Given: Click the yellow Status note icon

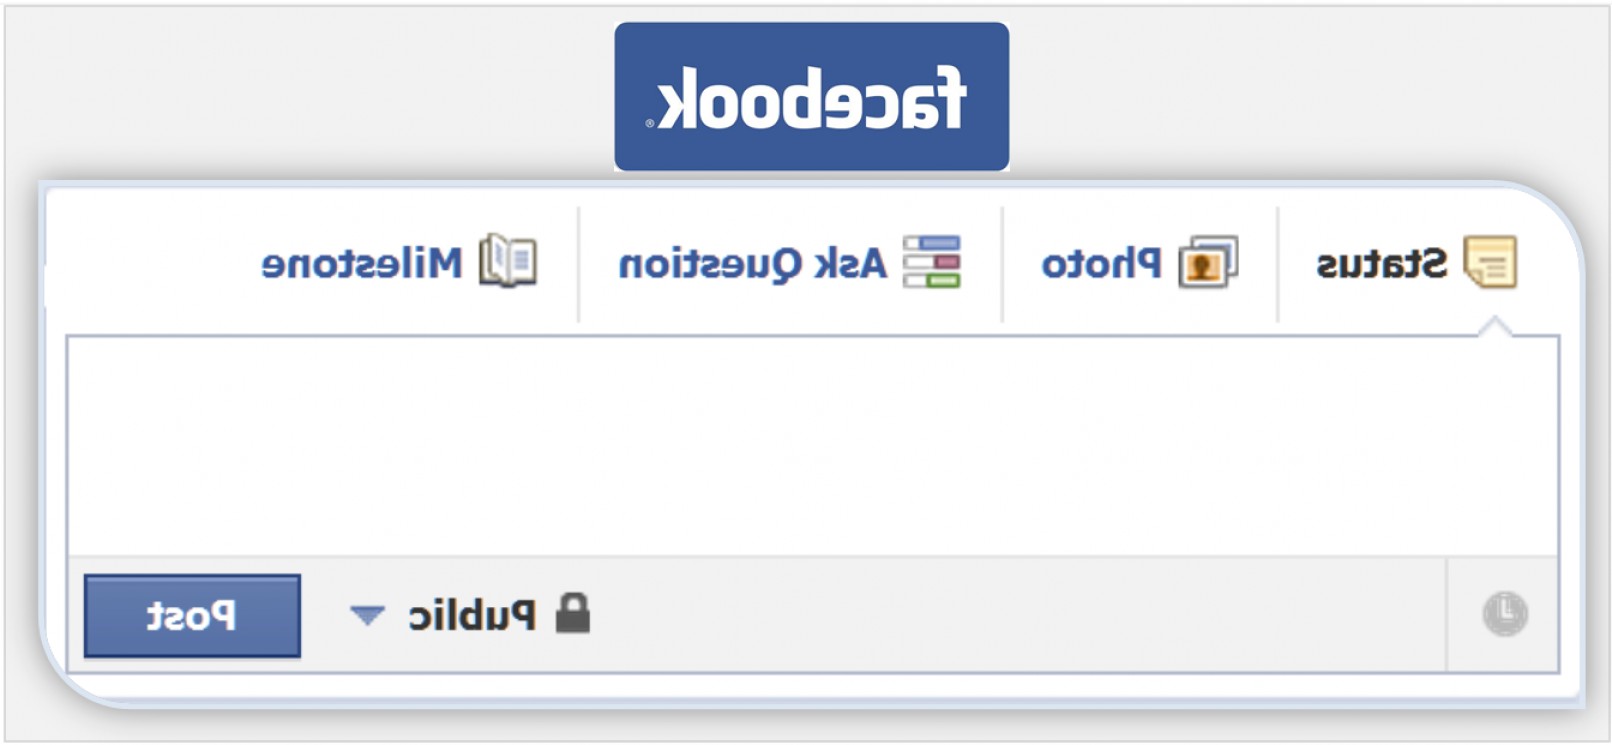Looking at the screenshot, I should pyautogui.click(x=1490, y=262).
